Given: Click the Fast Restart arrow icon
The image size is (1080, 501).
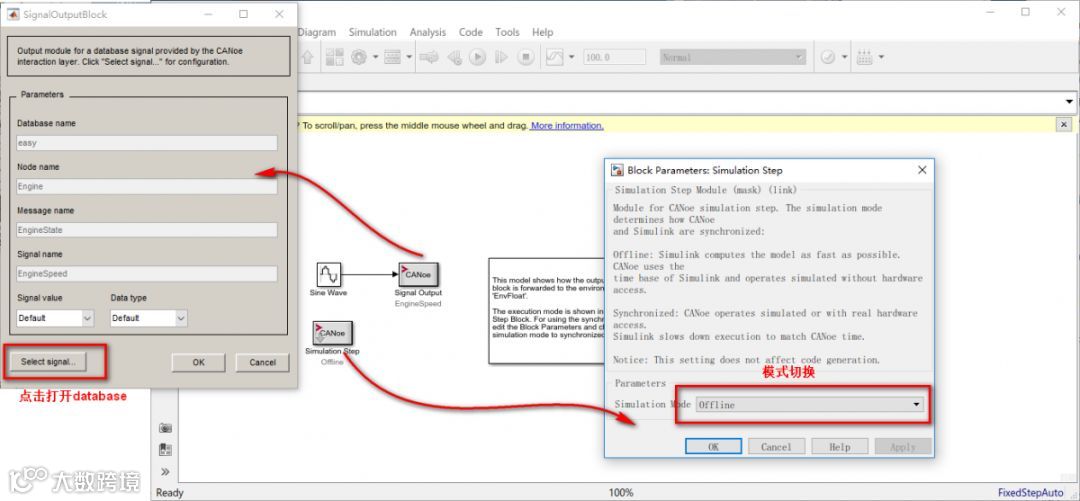Looking at the screenshot, I should point(429,58).
